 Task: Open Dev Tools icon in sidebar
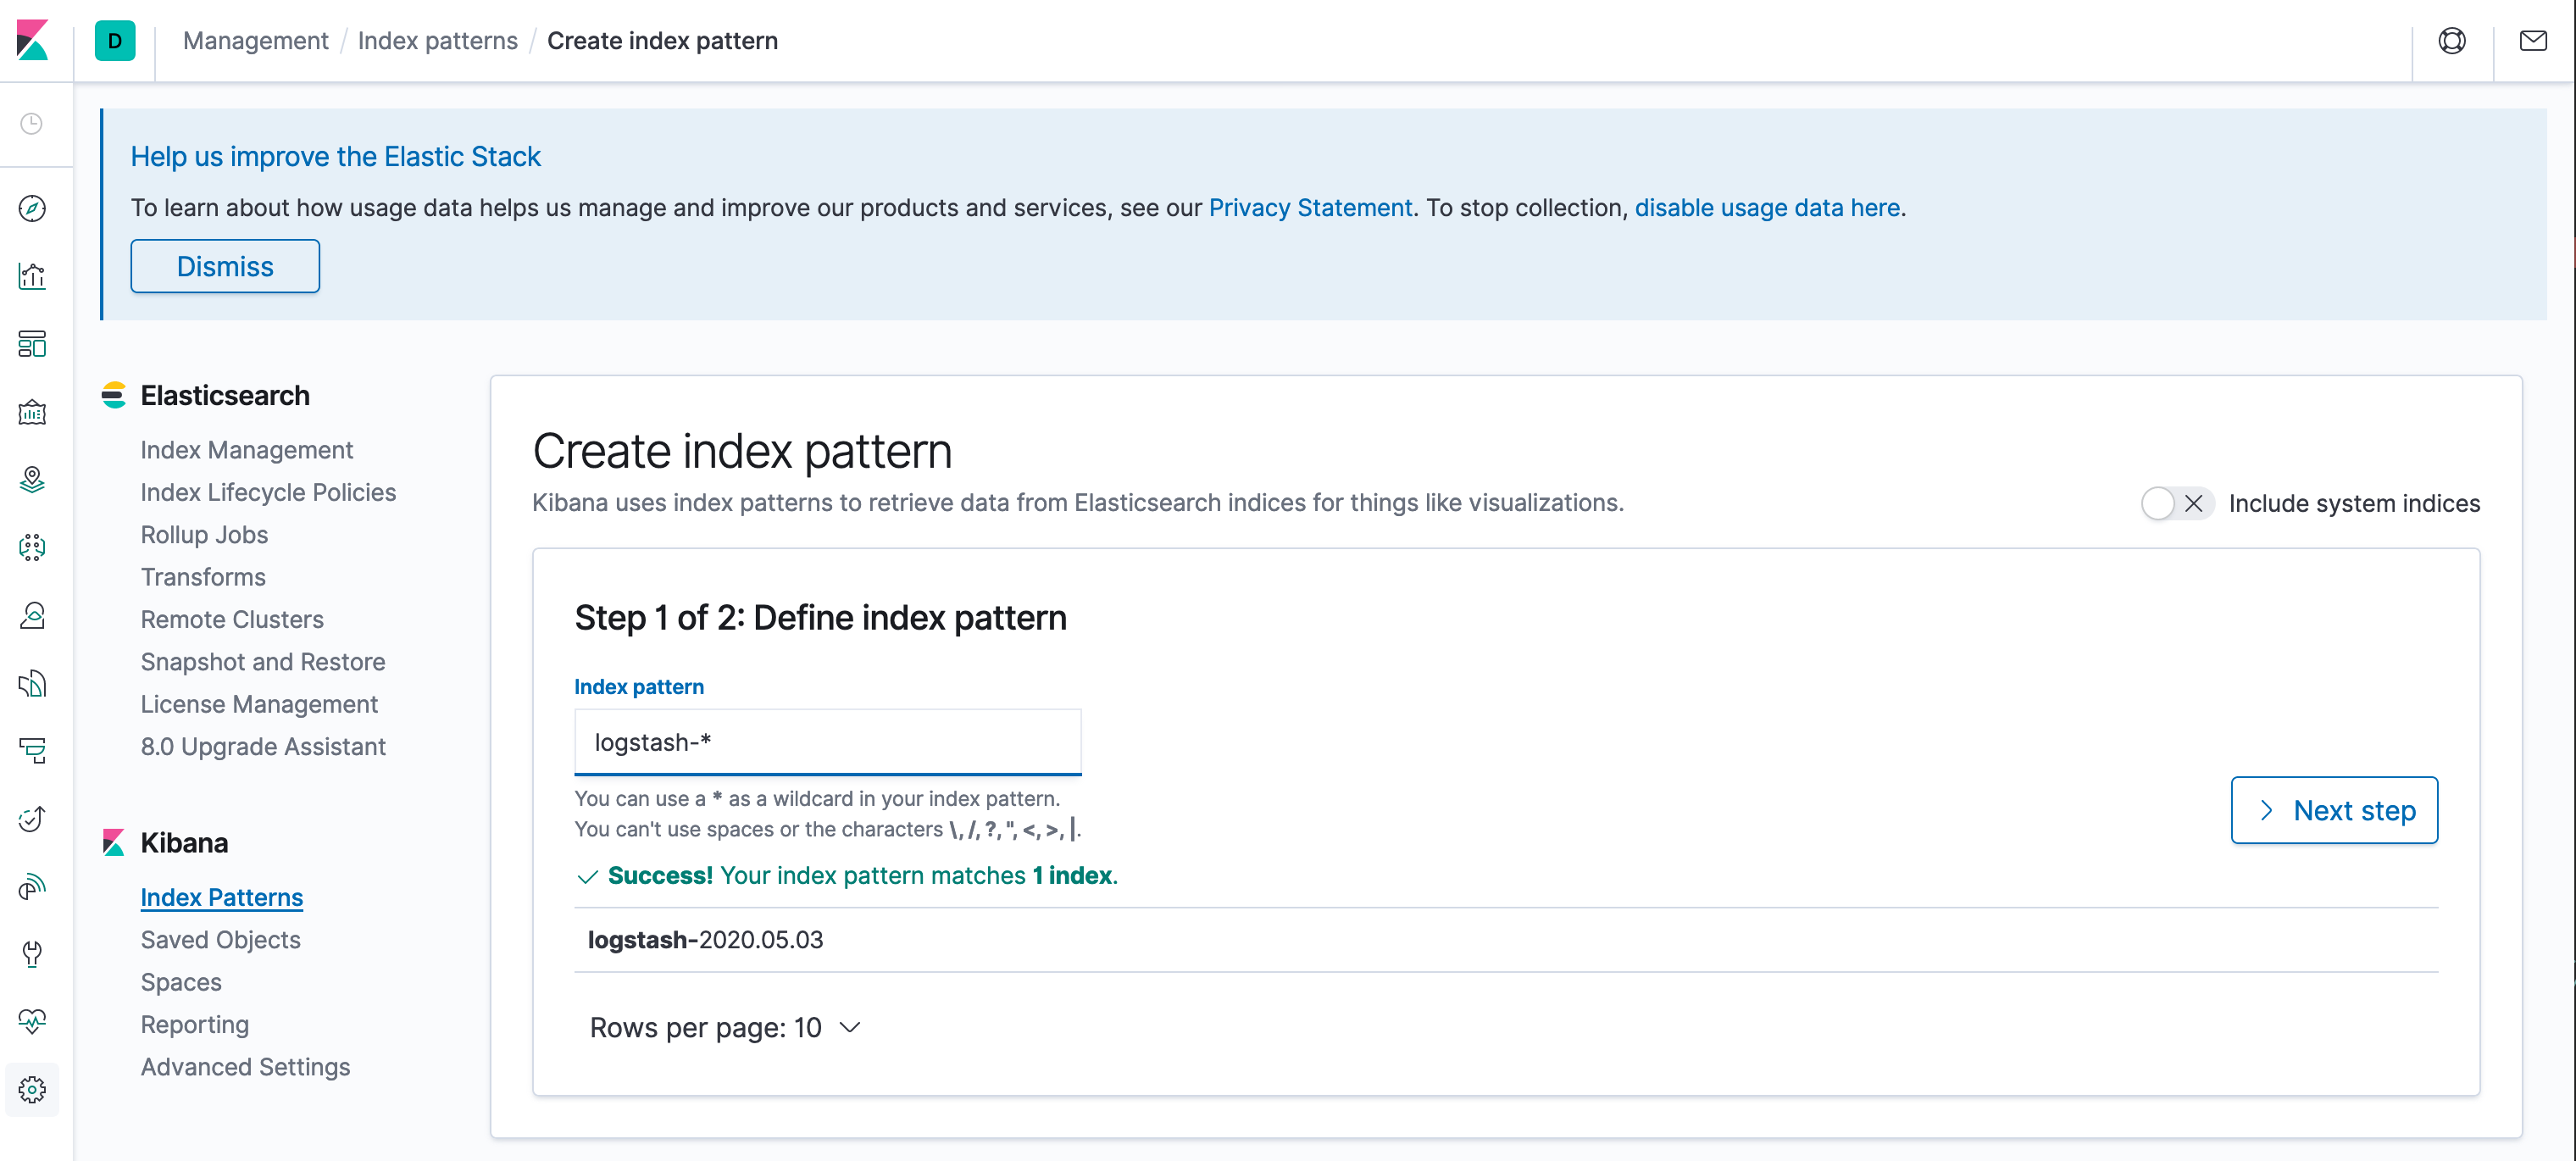(x=32, y=954)
